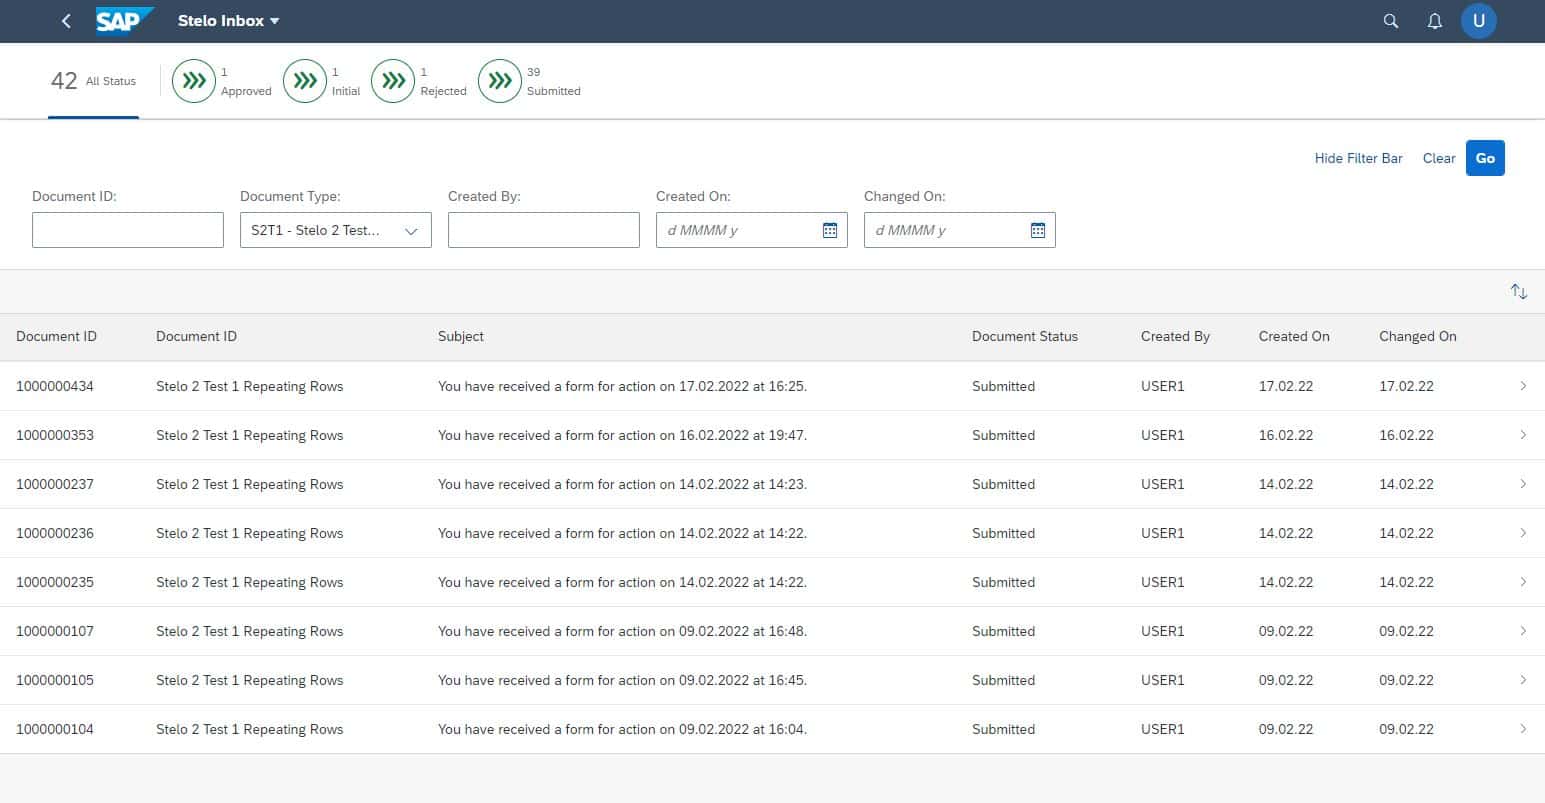This screenshot has height=803, width=1545.
Task: Click subject received on 09.02.2022 at 16:04
Action: coord(622,729)
